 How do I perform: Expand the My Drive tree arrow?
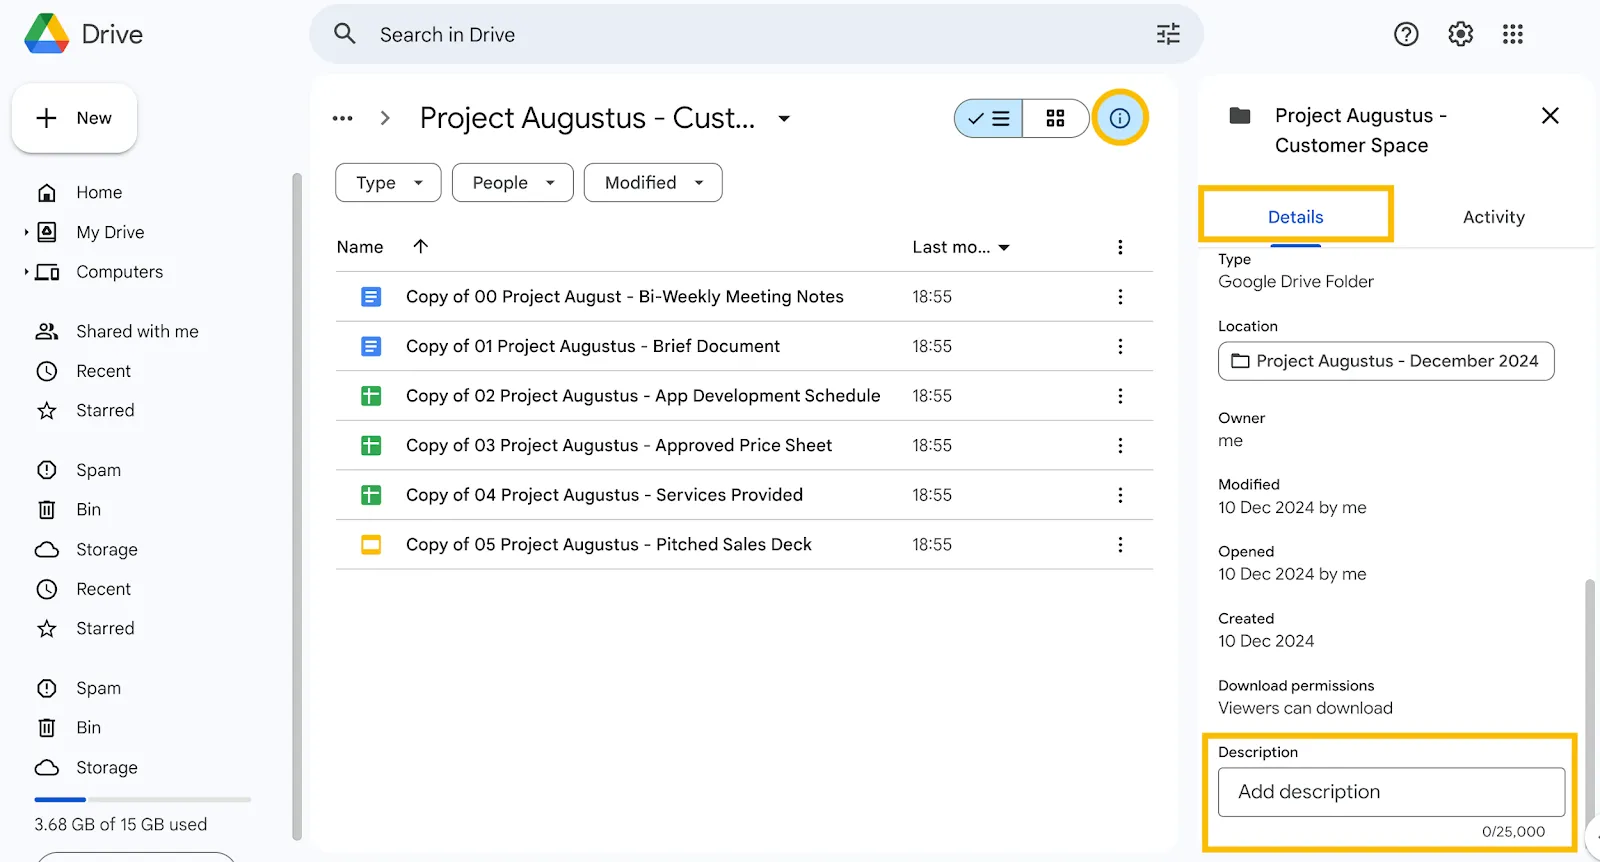(26, 232)
